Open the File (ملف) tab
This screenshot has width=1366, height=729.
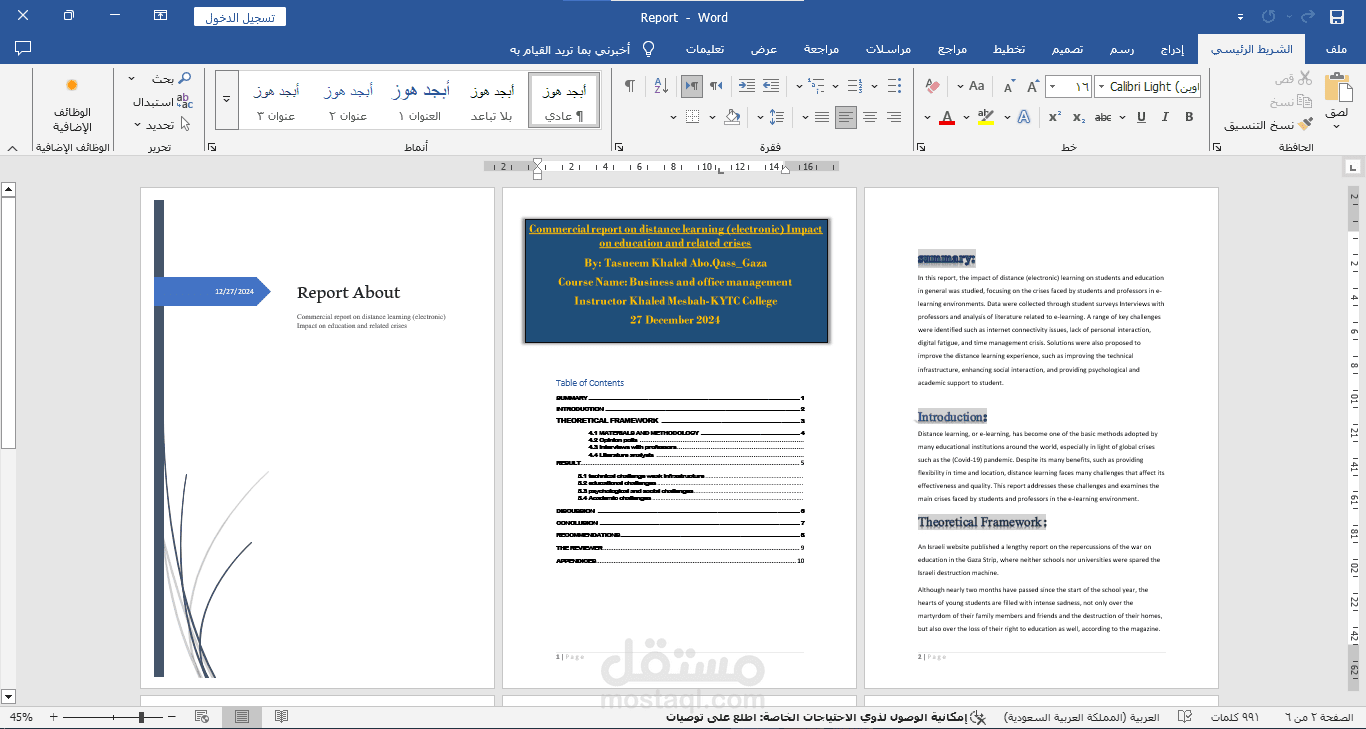pos(1335,49)
